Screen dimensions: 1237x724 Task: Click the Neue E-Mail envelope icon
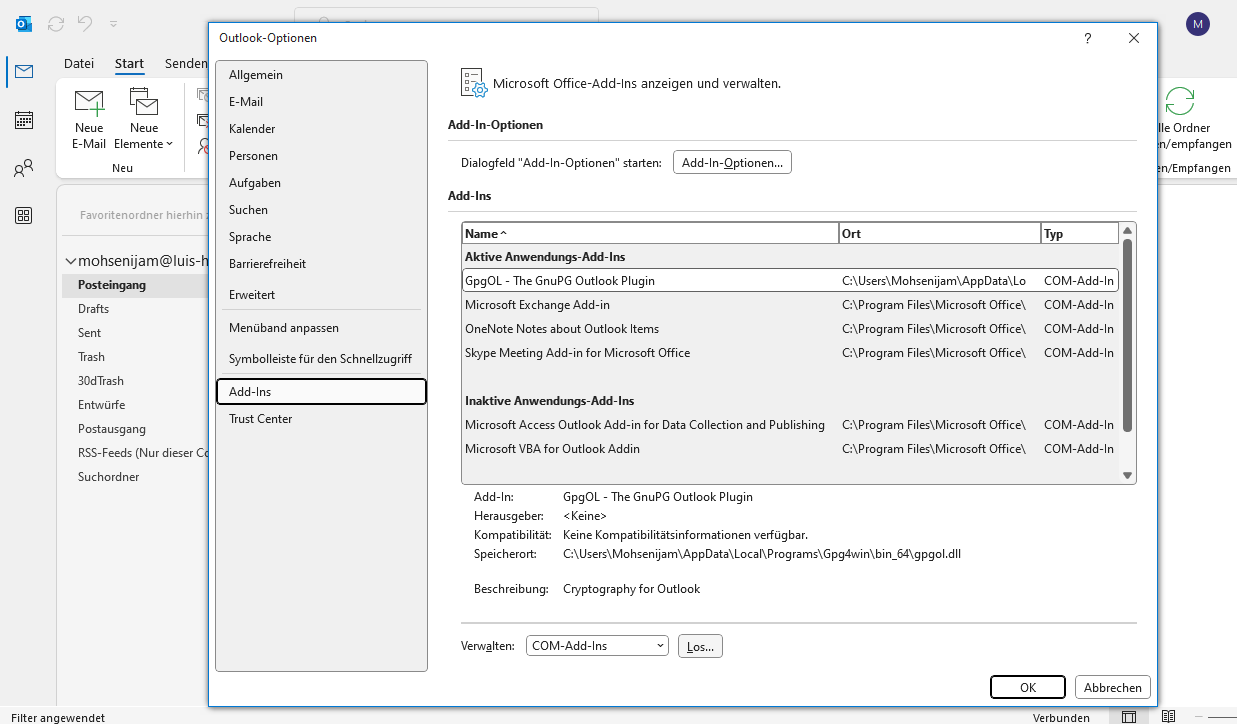(x=89, y=103)
